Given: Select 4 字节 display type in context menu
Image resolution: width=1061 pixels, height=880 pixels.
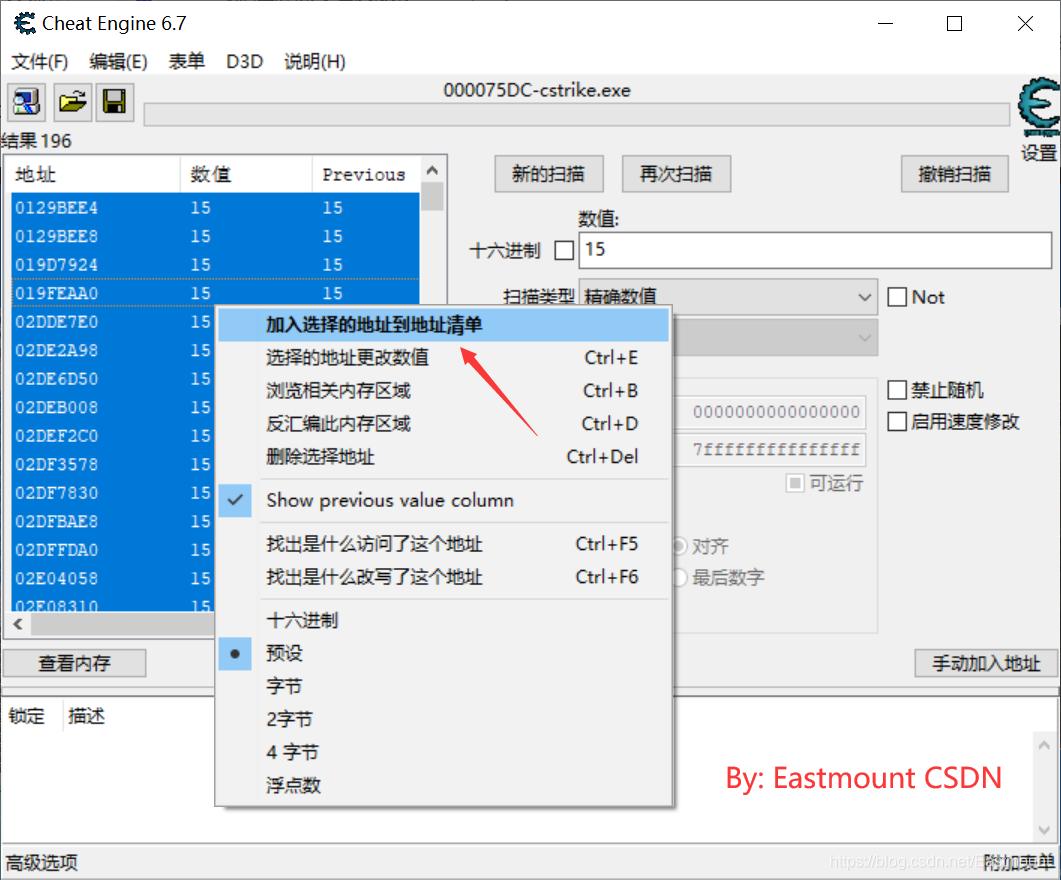Looking at the screenshot, I should (x=443, y=753).
